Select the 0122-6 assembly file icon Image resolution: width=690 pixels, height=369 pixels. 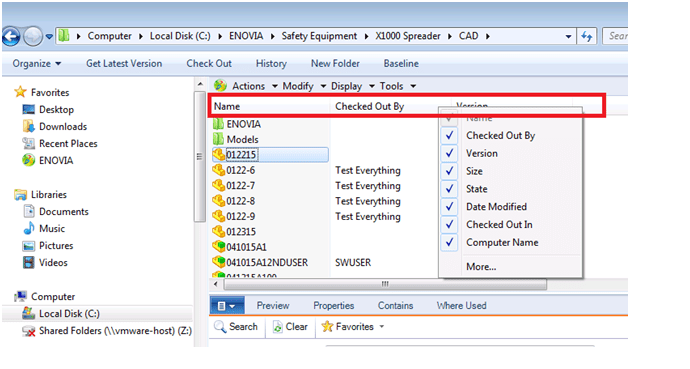(x=219, y=170)
